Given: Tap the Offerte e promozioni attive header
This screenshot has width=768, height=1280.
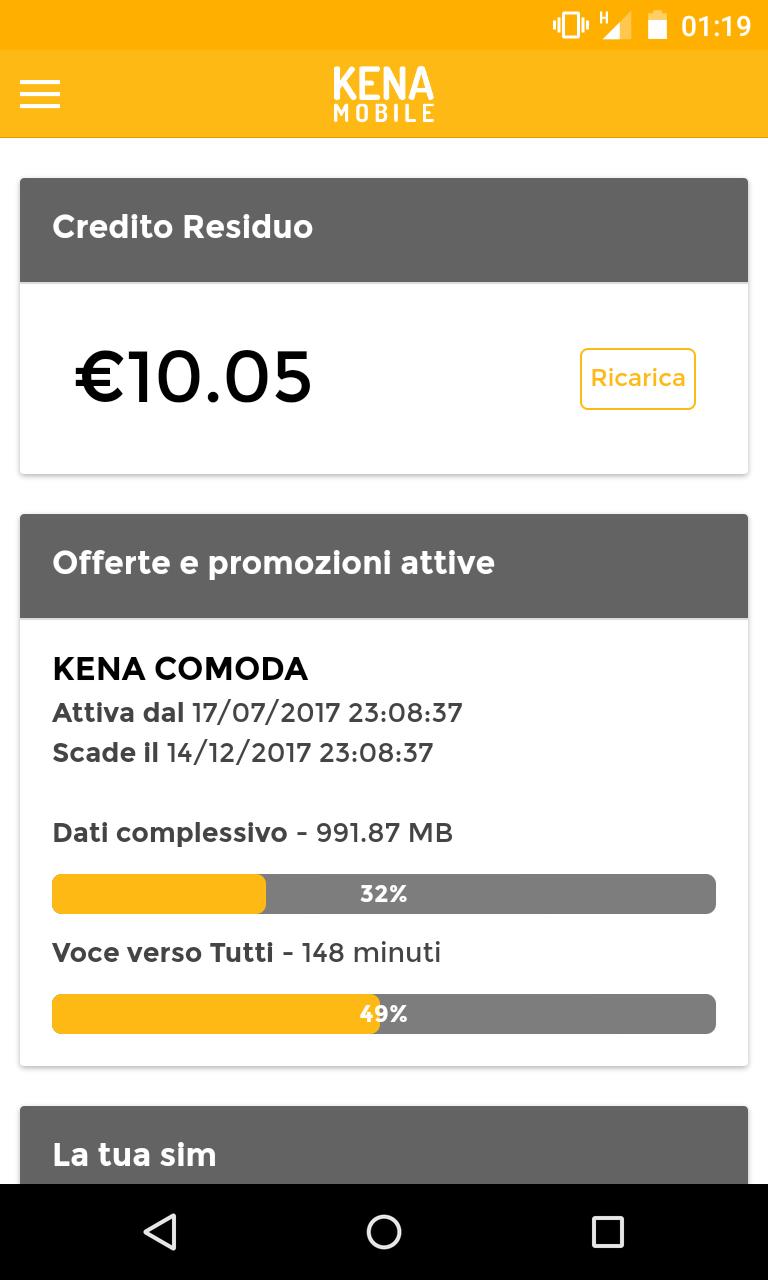Looking at the screenshot, I should 384,564.
